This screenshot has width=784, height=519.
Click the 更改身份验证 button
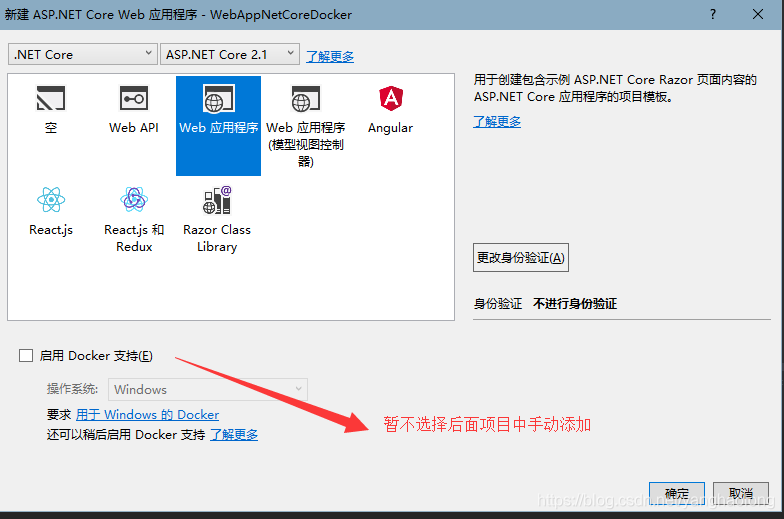tap(520, 258)
